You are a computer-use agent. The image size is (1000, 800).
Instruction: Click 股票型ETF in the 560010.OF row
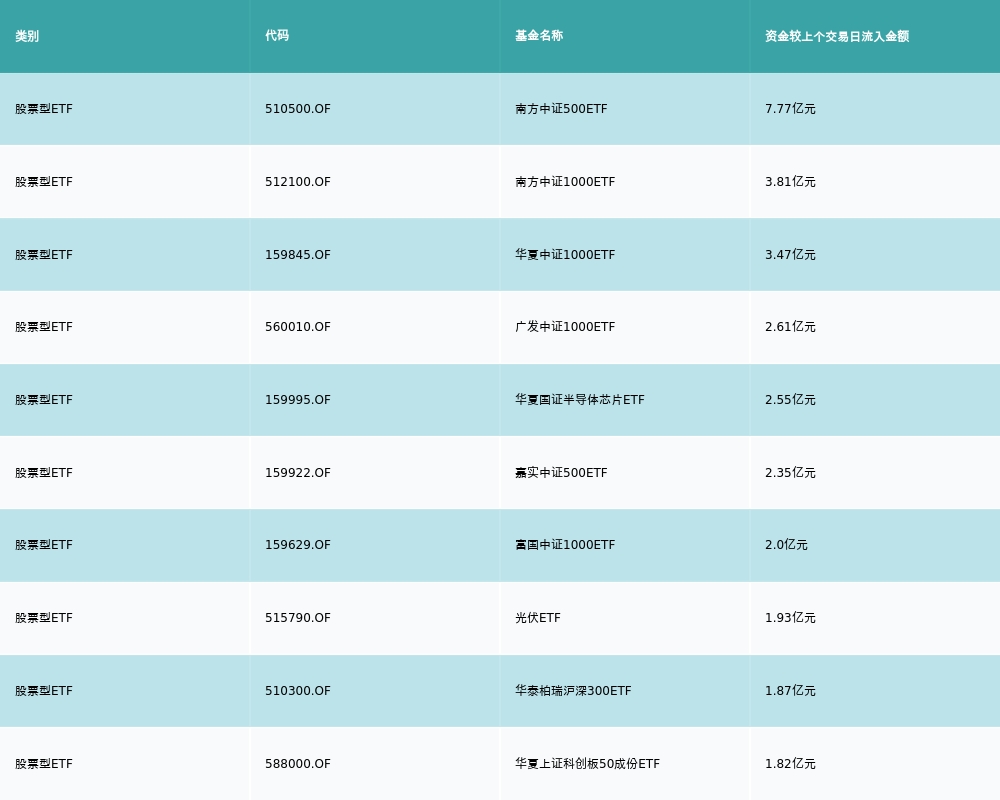[44, 327]
